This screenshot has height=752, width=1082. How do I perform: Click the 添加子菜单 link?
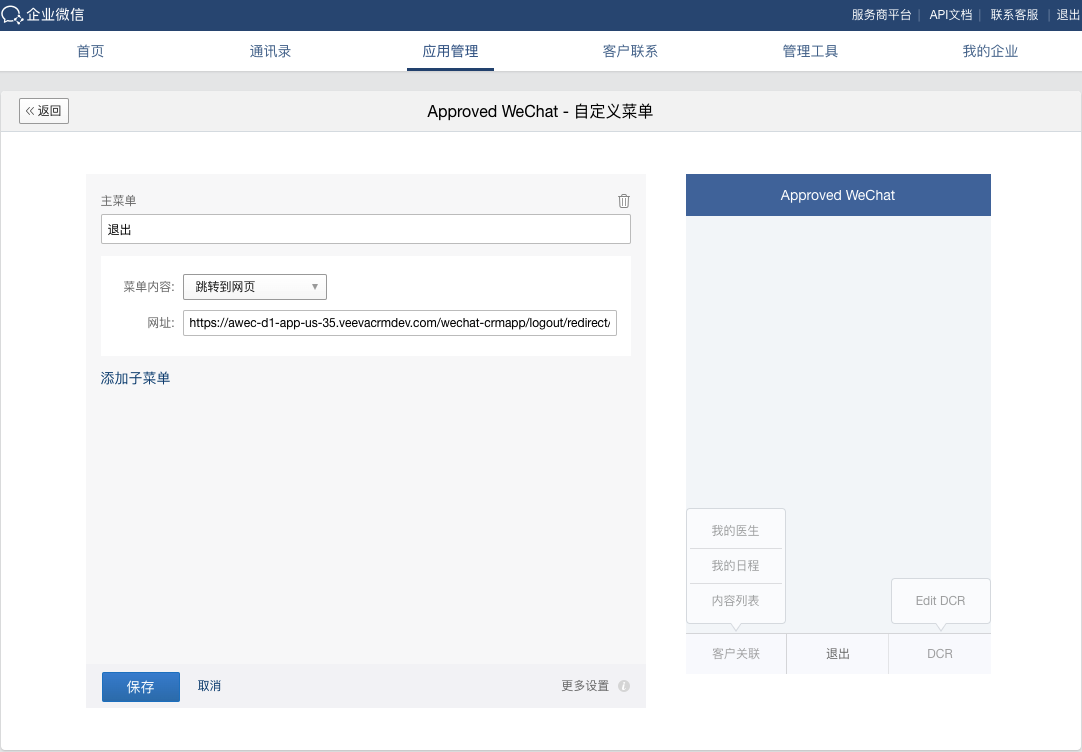pos(135,378)
